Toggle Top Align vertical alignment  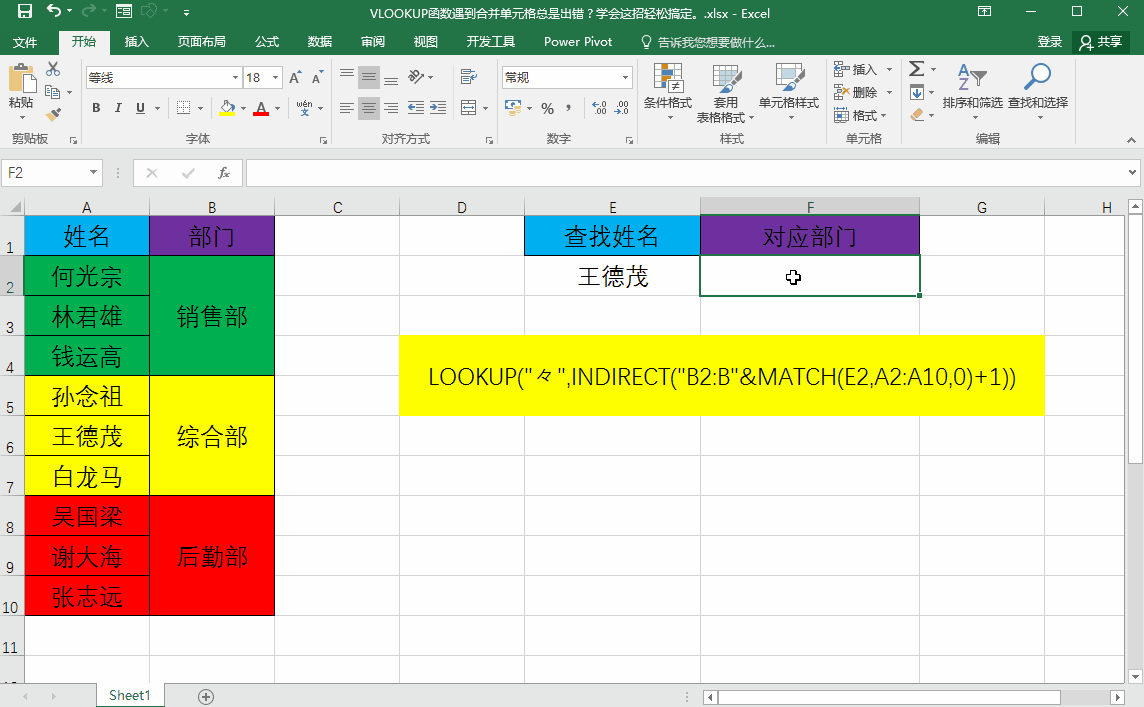[x=347, y=76]
